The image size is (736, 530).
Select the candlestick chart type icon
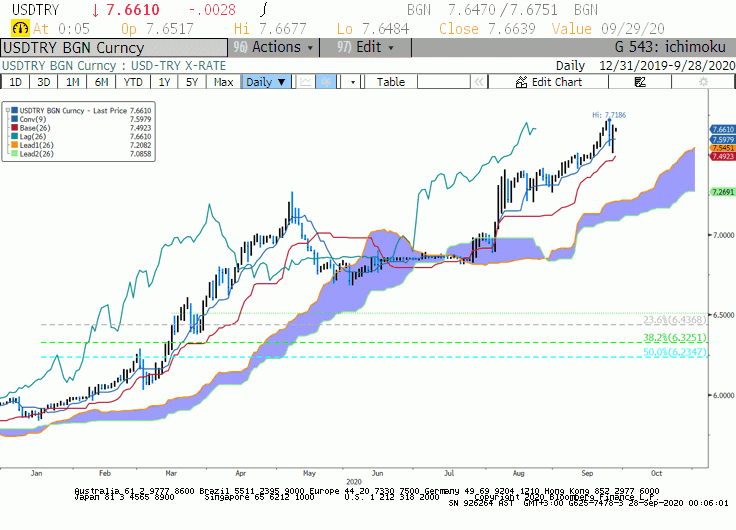(x=326, y=82)
